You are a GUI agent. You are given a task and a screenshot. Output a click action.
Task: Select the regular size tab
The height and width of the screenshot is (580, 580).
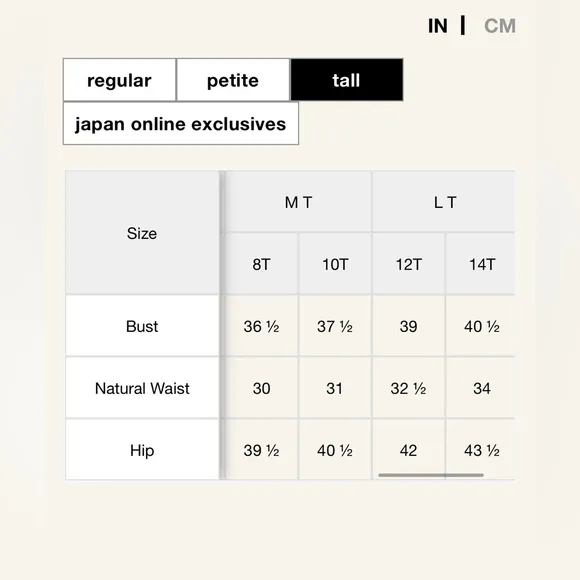tap(119, 80)
